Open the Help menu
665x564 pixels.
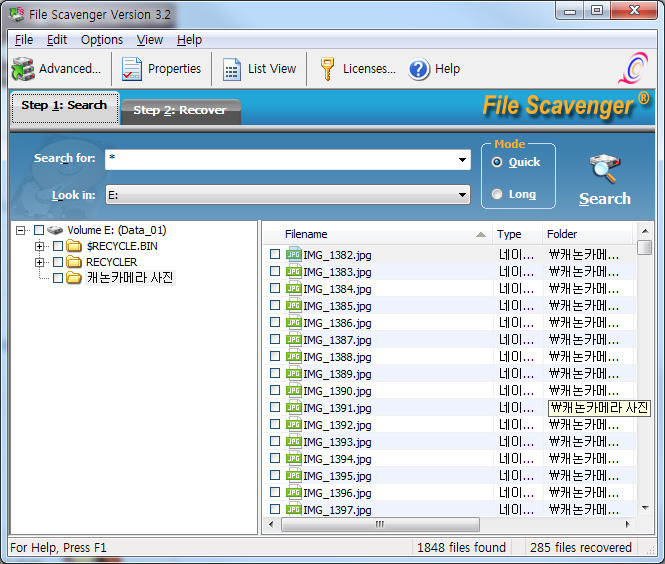coord(189,40)
